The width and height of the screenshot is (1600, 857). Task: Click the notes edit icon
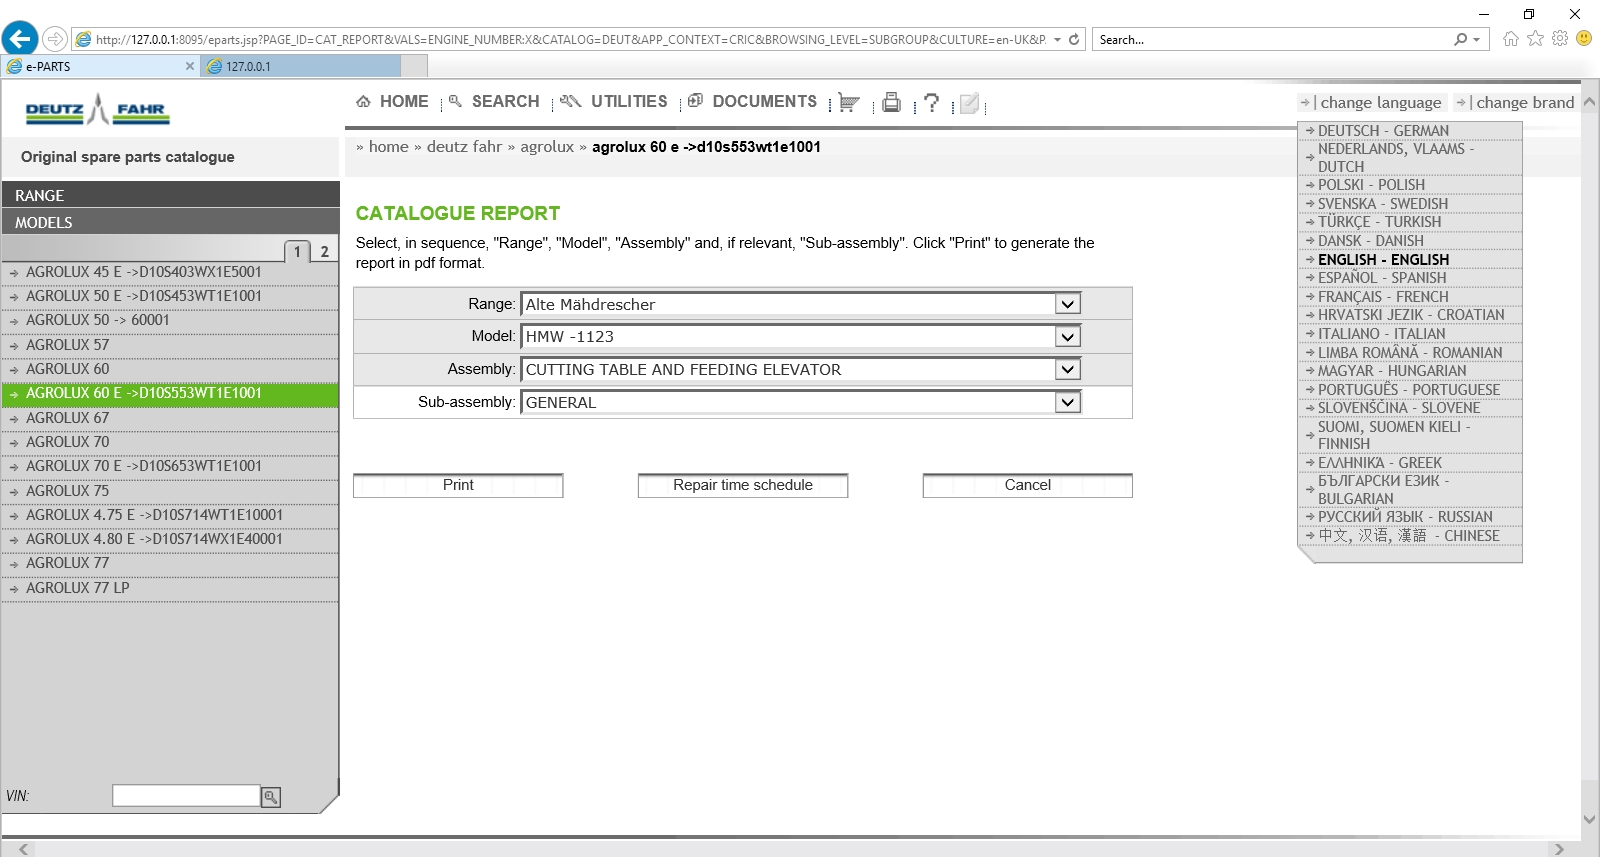point(969,103)
